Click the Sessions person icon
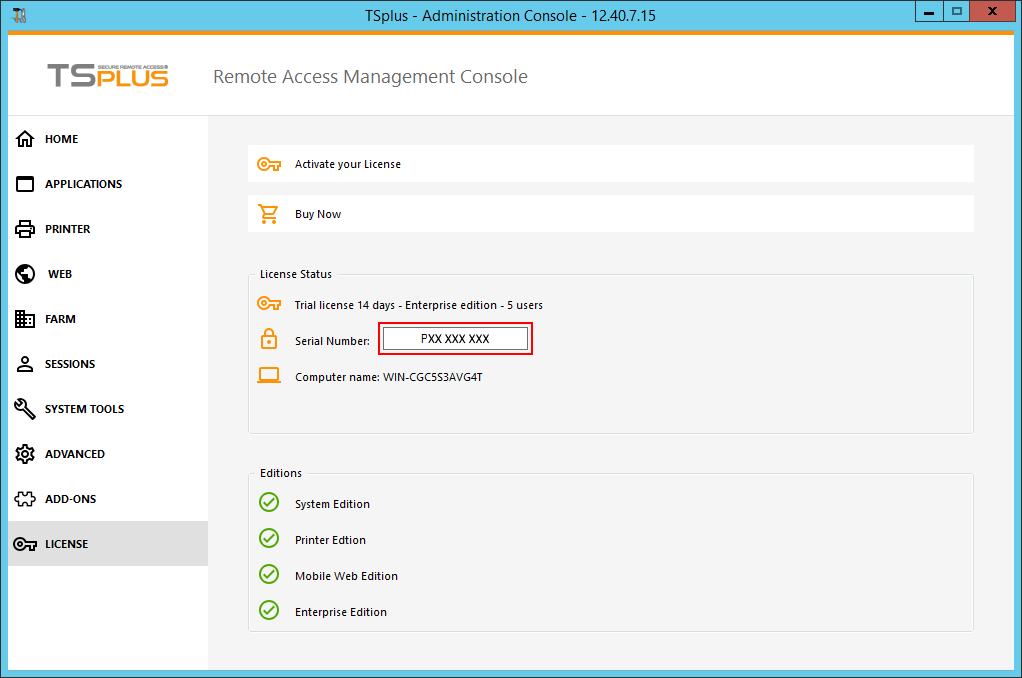The height and width of the screenshot is (678, 1022). pos(25,364)
